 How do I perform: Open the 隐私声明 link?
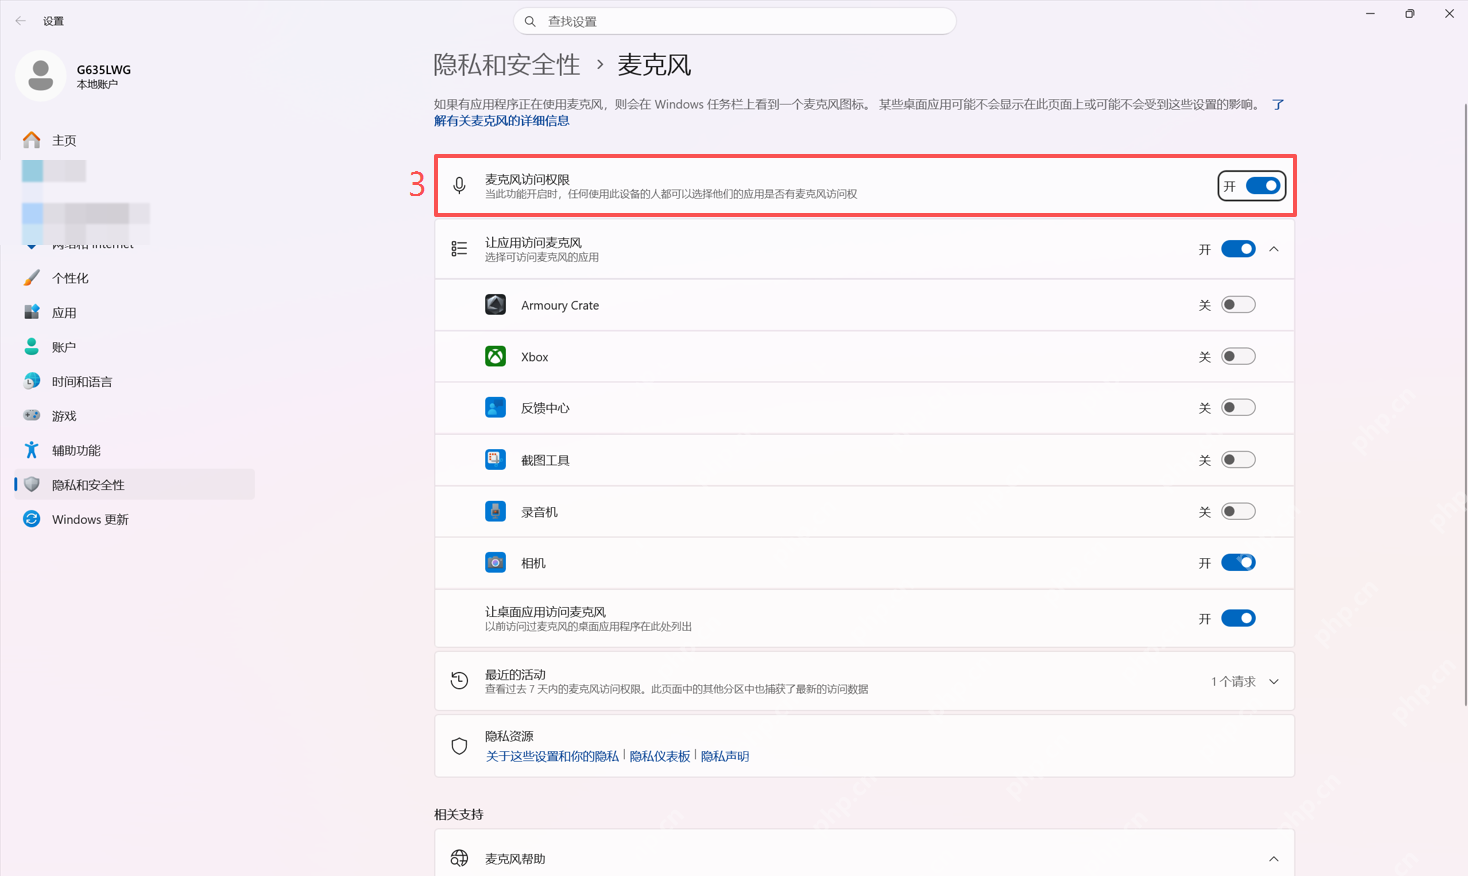click(x=725, y=756)
